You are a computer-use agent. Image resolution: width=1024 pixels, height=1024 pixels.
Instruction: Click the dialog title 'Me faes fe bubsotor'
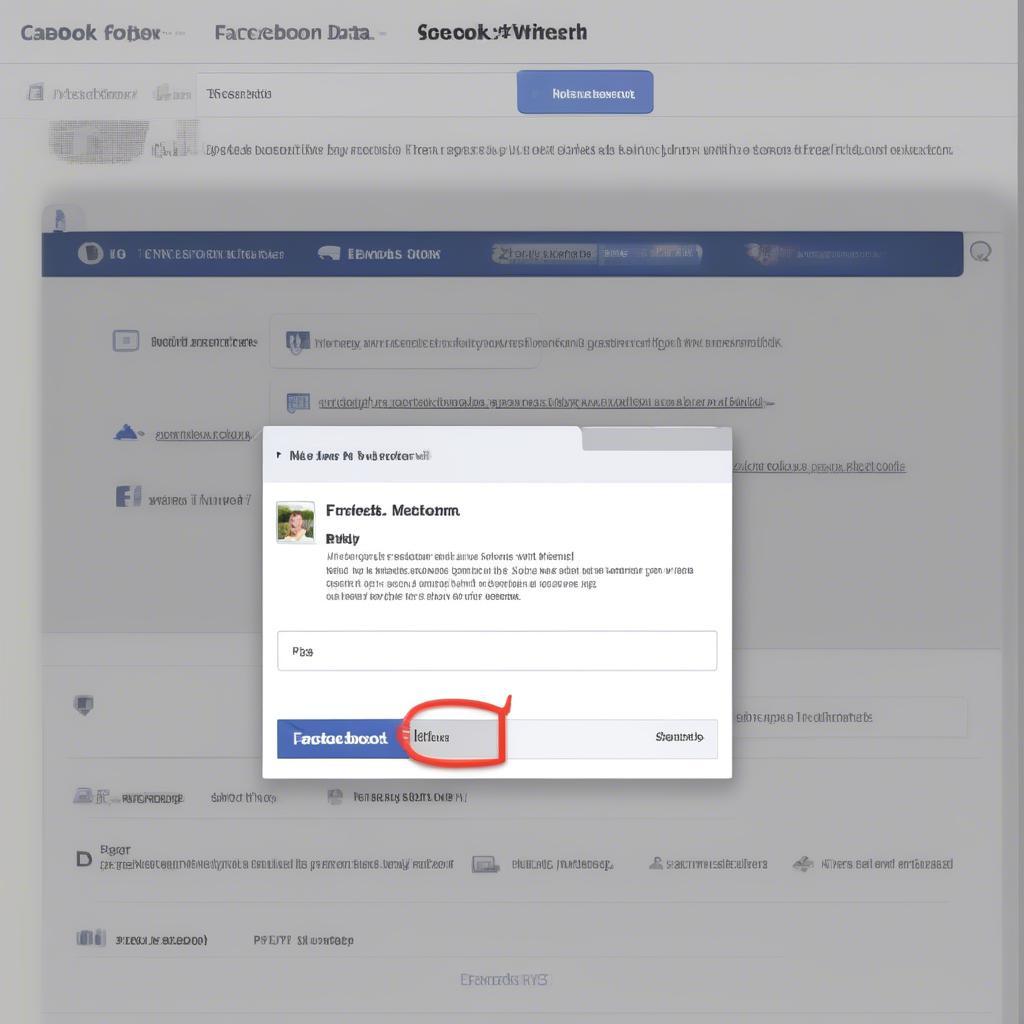click(359, 455)
